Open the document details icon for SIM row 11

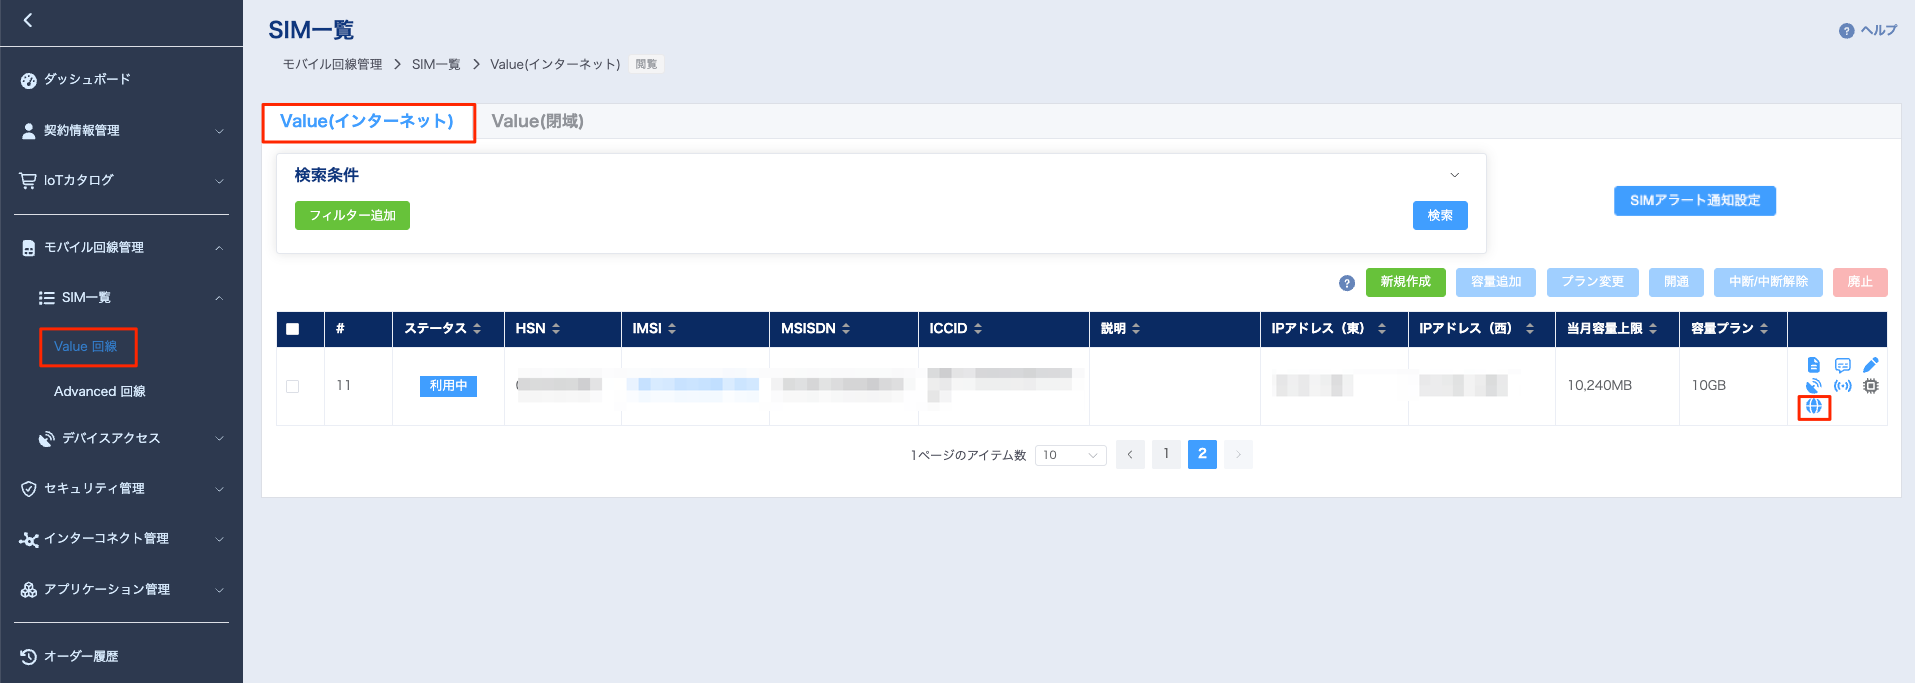click(1814, 365)
